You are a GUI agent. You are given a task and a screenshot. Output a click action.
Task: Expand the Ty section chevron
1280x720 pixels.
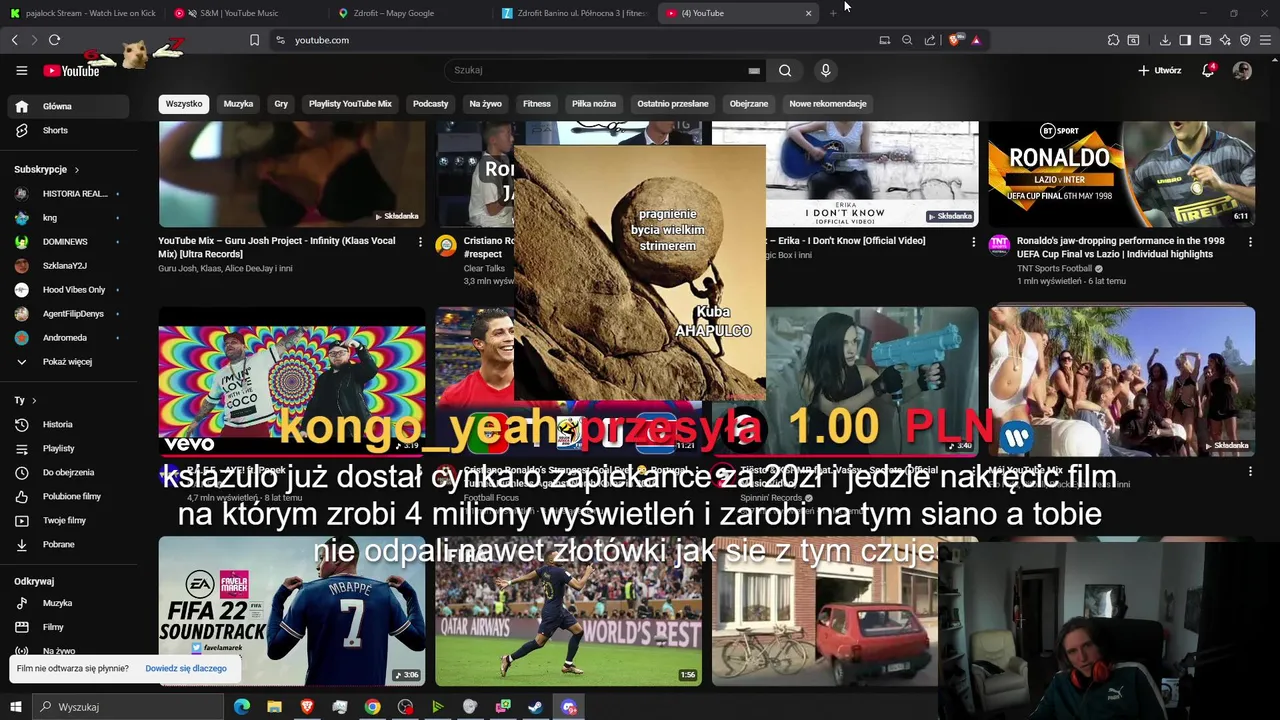coord(33,400)
